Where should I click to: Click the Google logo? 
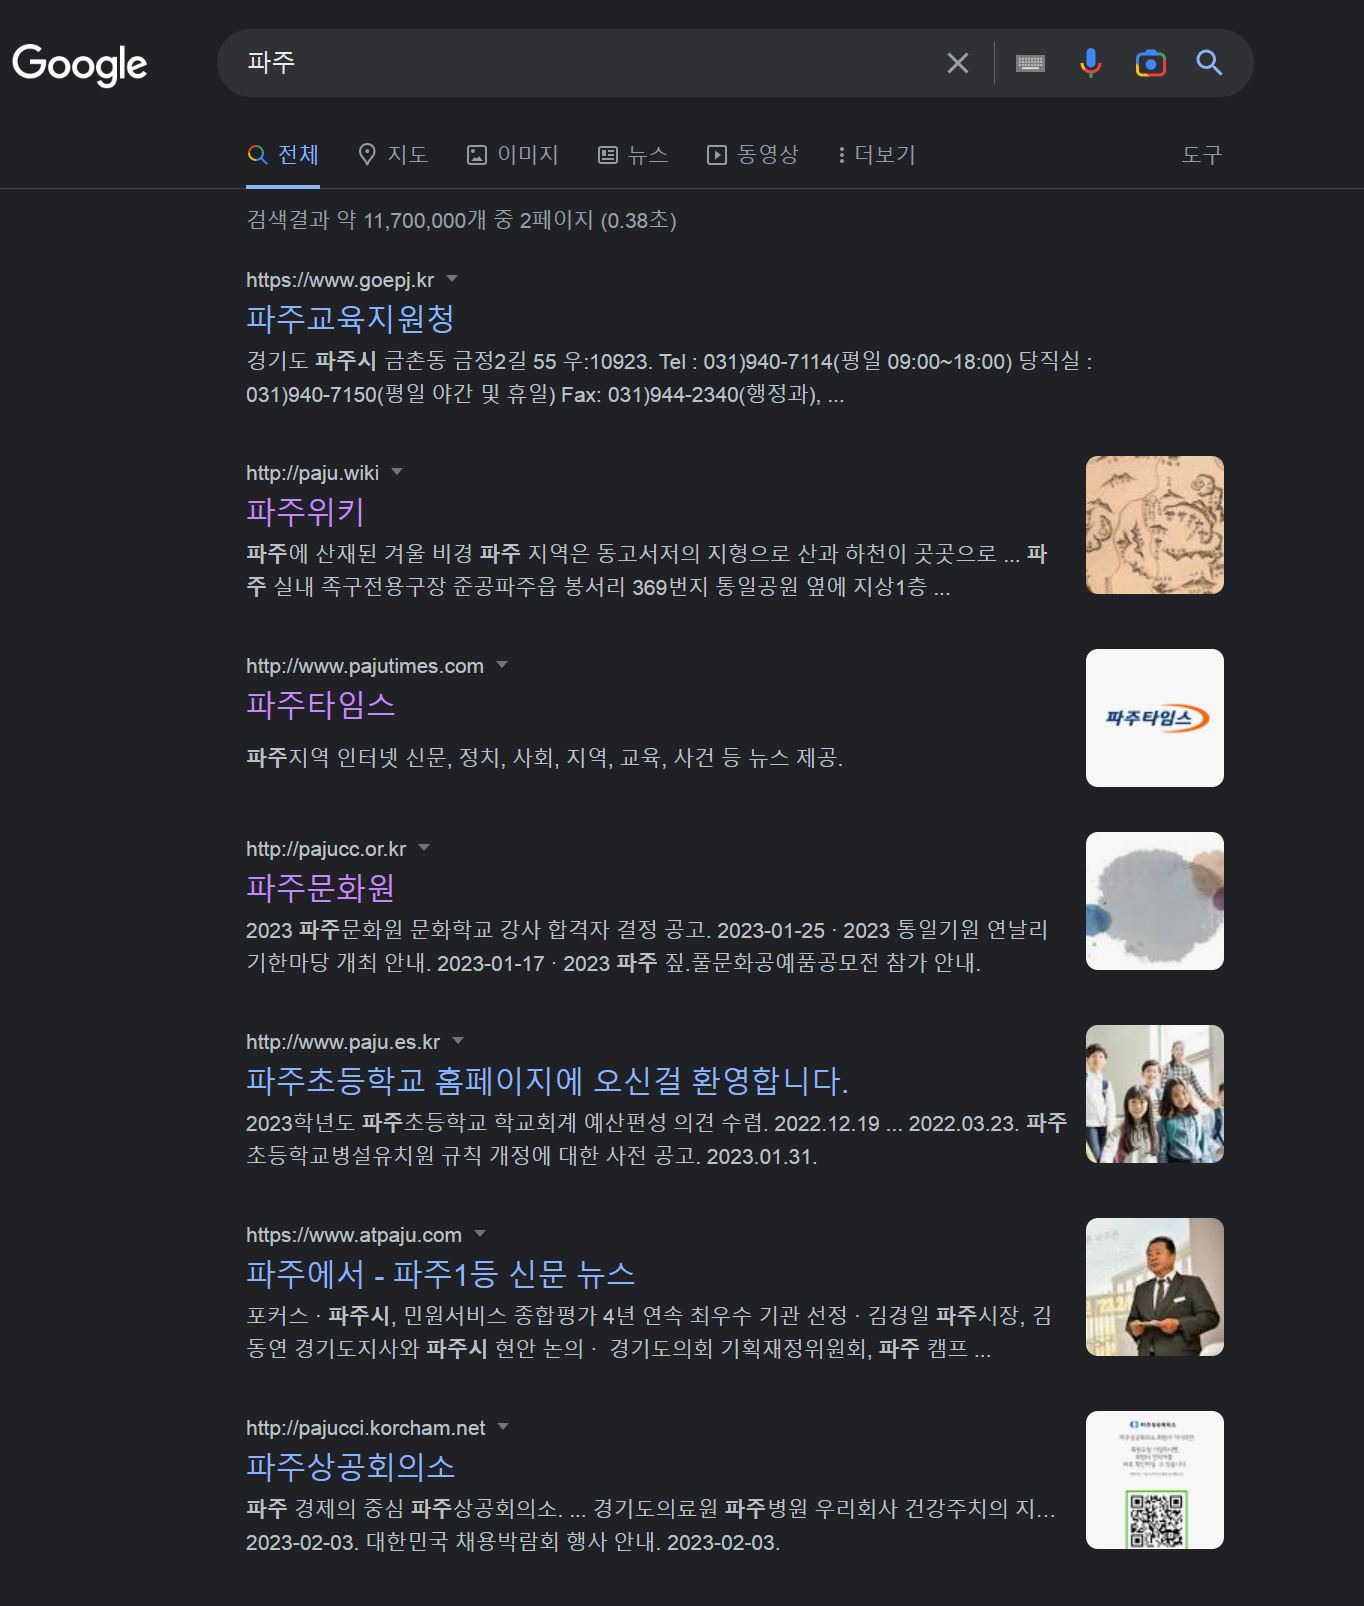click(80, 64)
